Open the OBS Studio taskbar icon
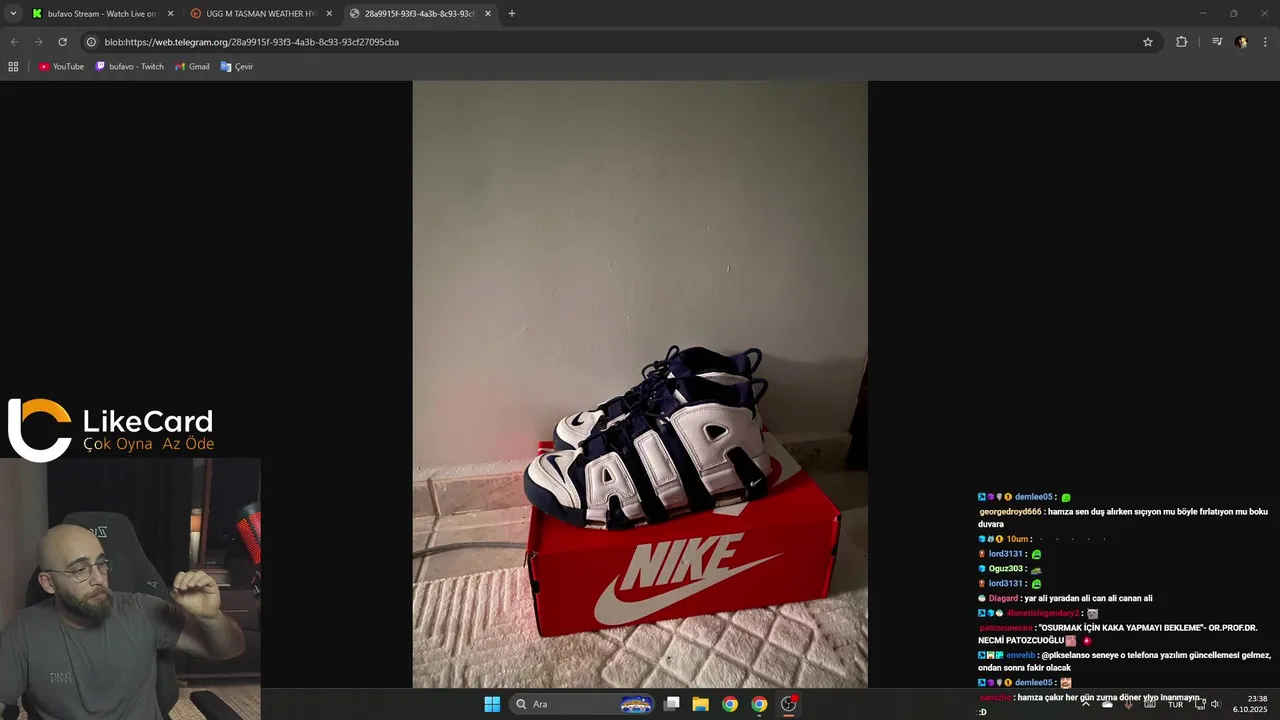Screen dimensions: 1280x720 [x=788, y=704]
